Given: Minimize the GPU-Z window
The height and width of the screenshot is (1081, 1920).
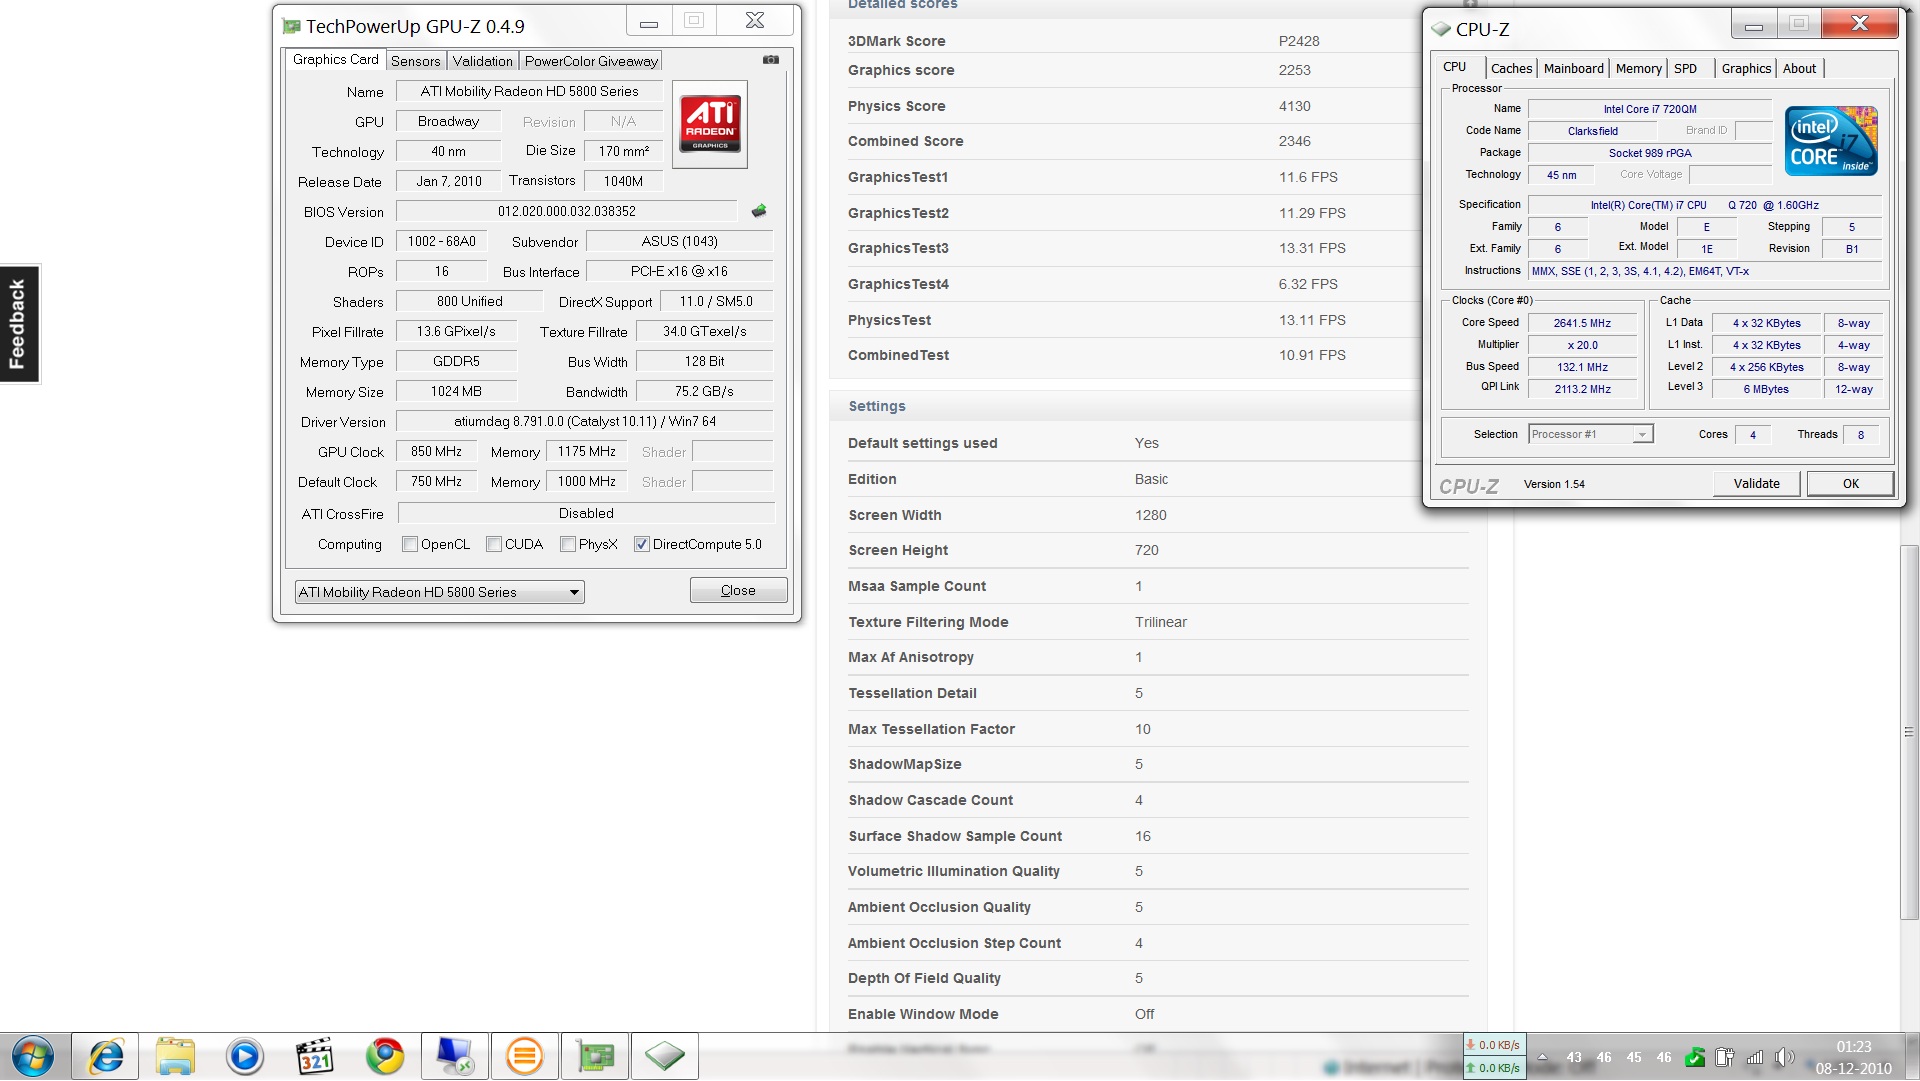Looking at the screenshot, I should pos(649,21).
